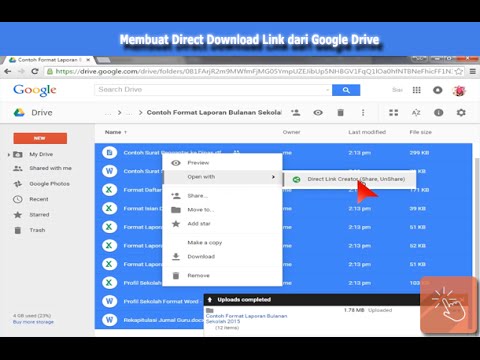This screenshot has width=480, height=360.
Task: Reload the page with refresh icon
Action: [x=35, y=71]
